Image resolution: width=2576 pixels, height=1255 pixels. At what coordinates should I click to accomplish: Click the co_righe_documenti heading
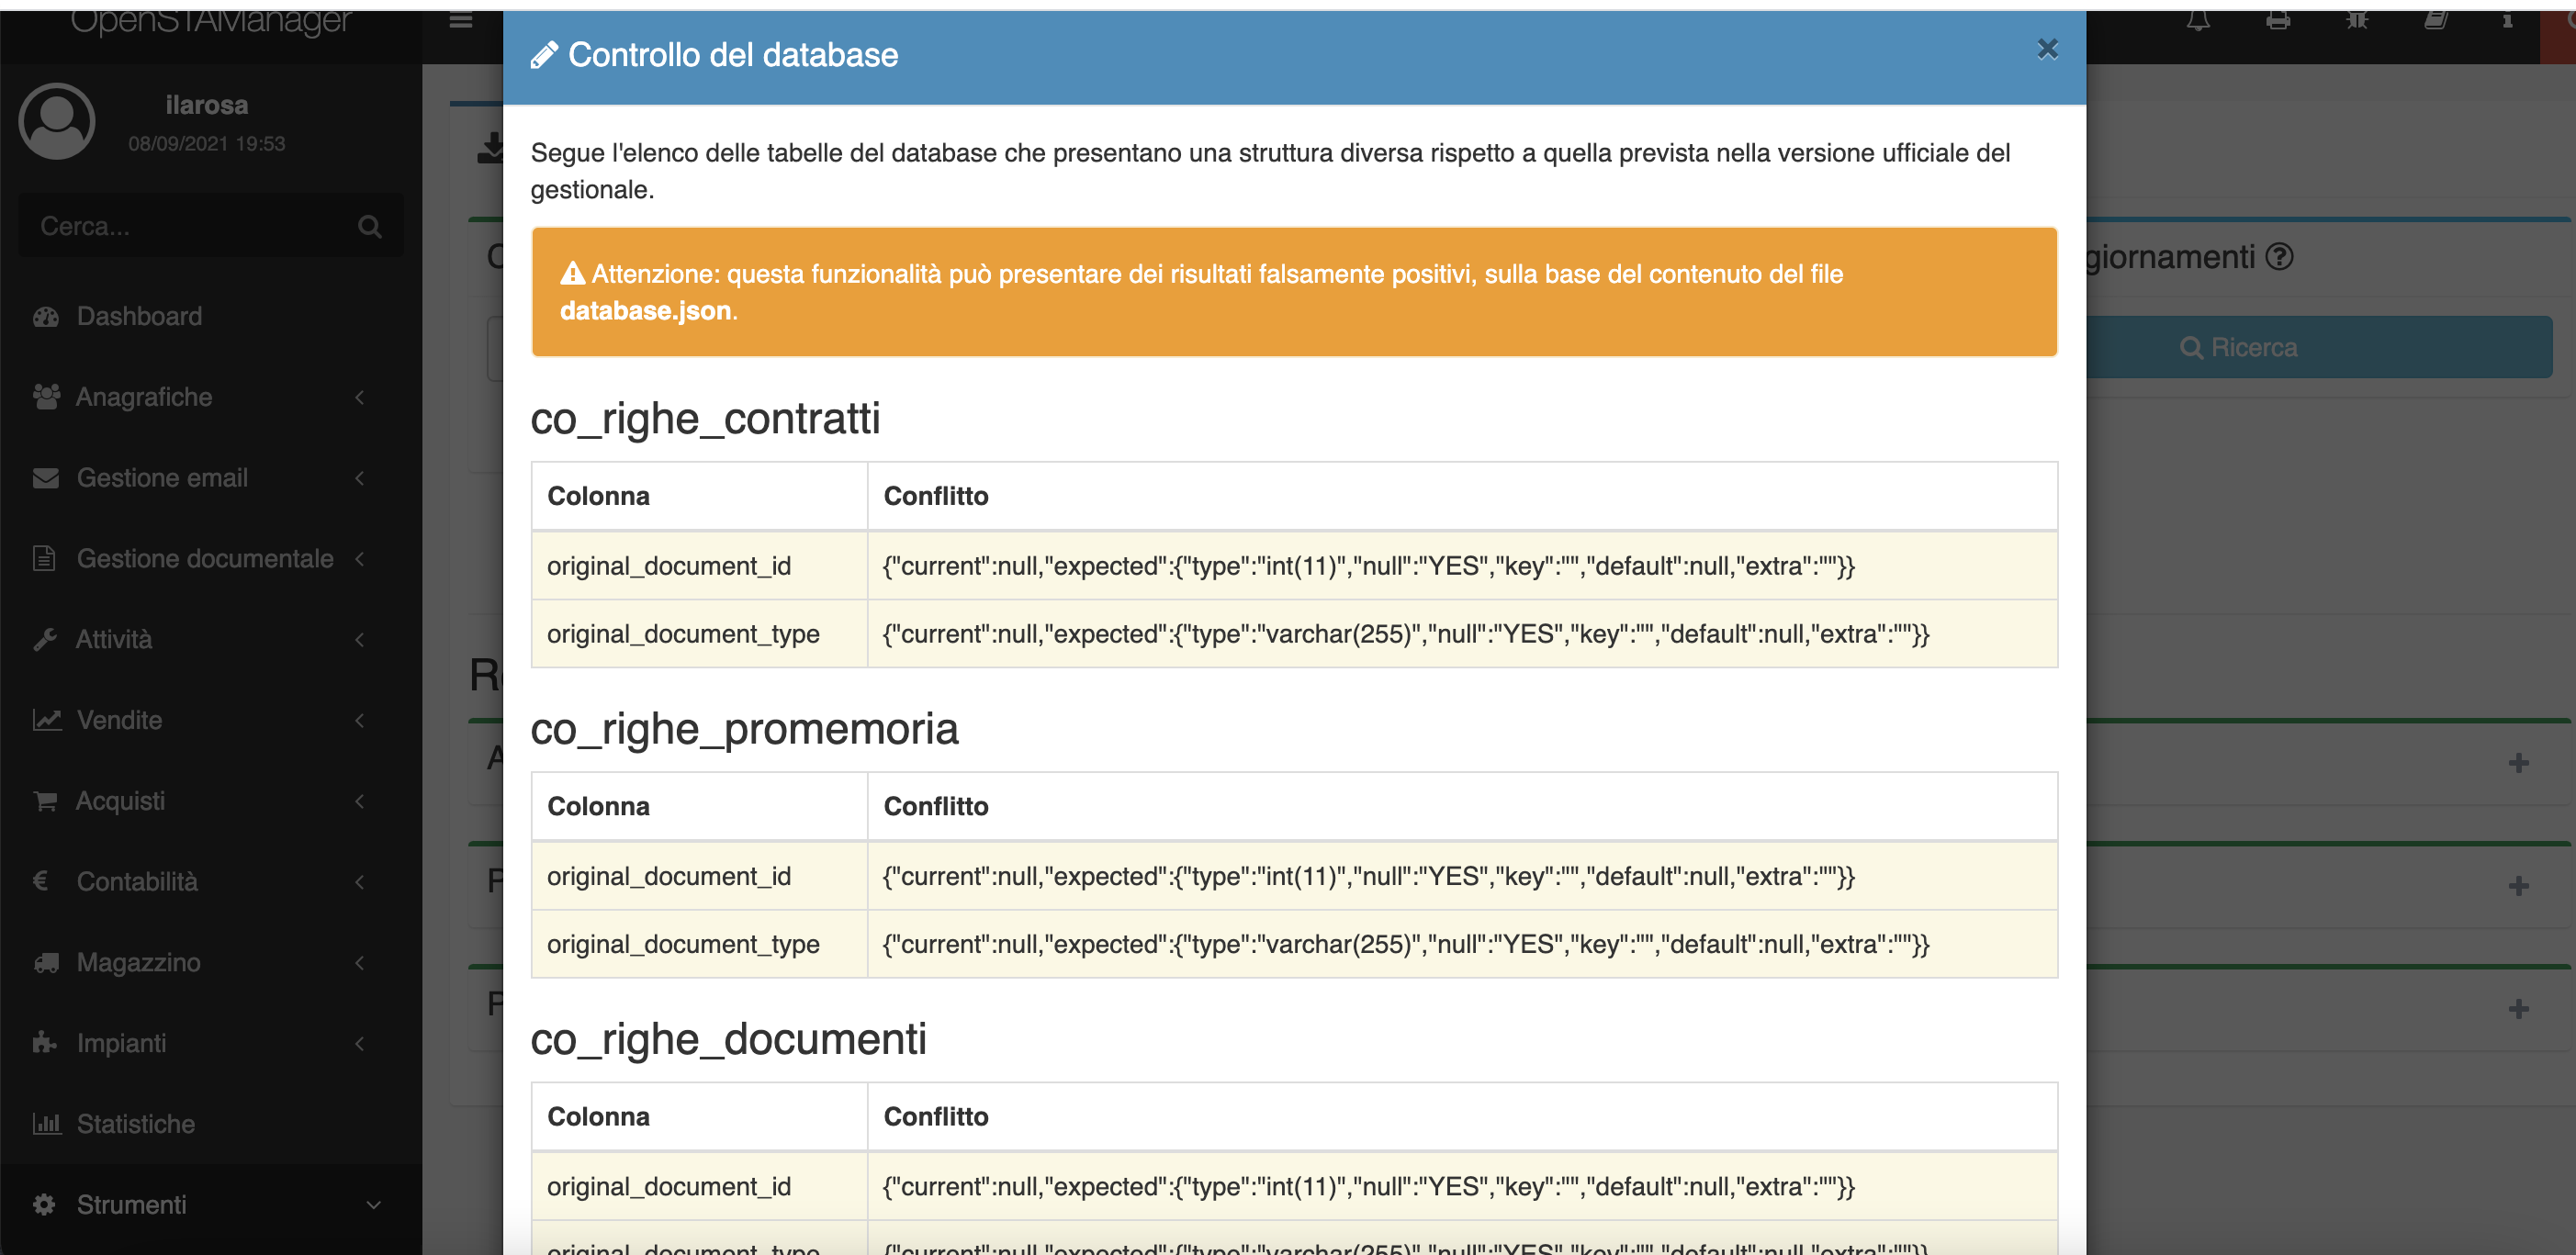click(x=728, y=1039)
